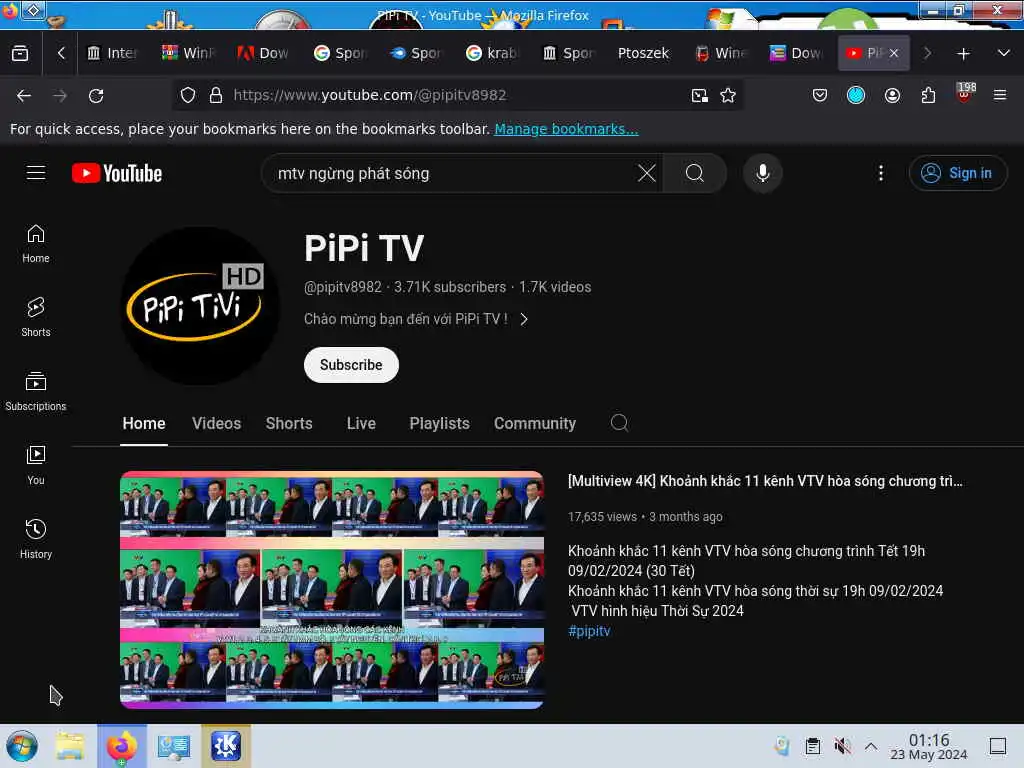Open the Windows Start button
The height and width of the screenshot is (768, 1024).
coord(22,746)
